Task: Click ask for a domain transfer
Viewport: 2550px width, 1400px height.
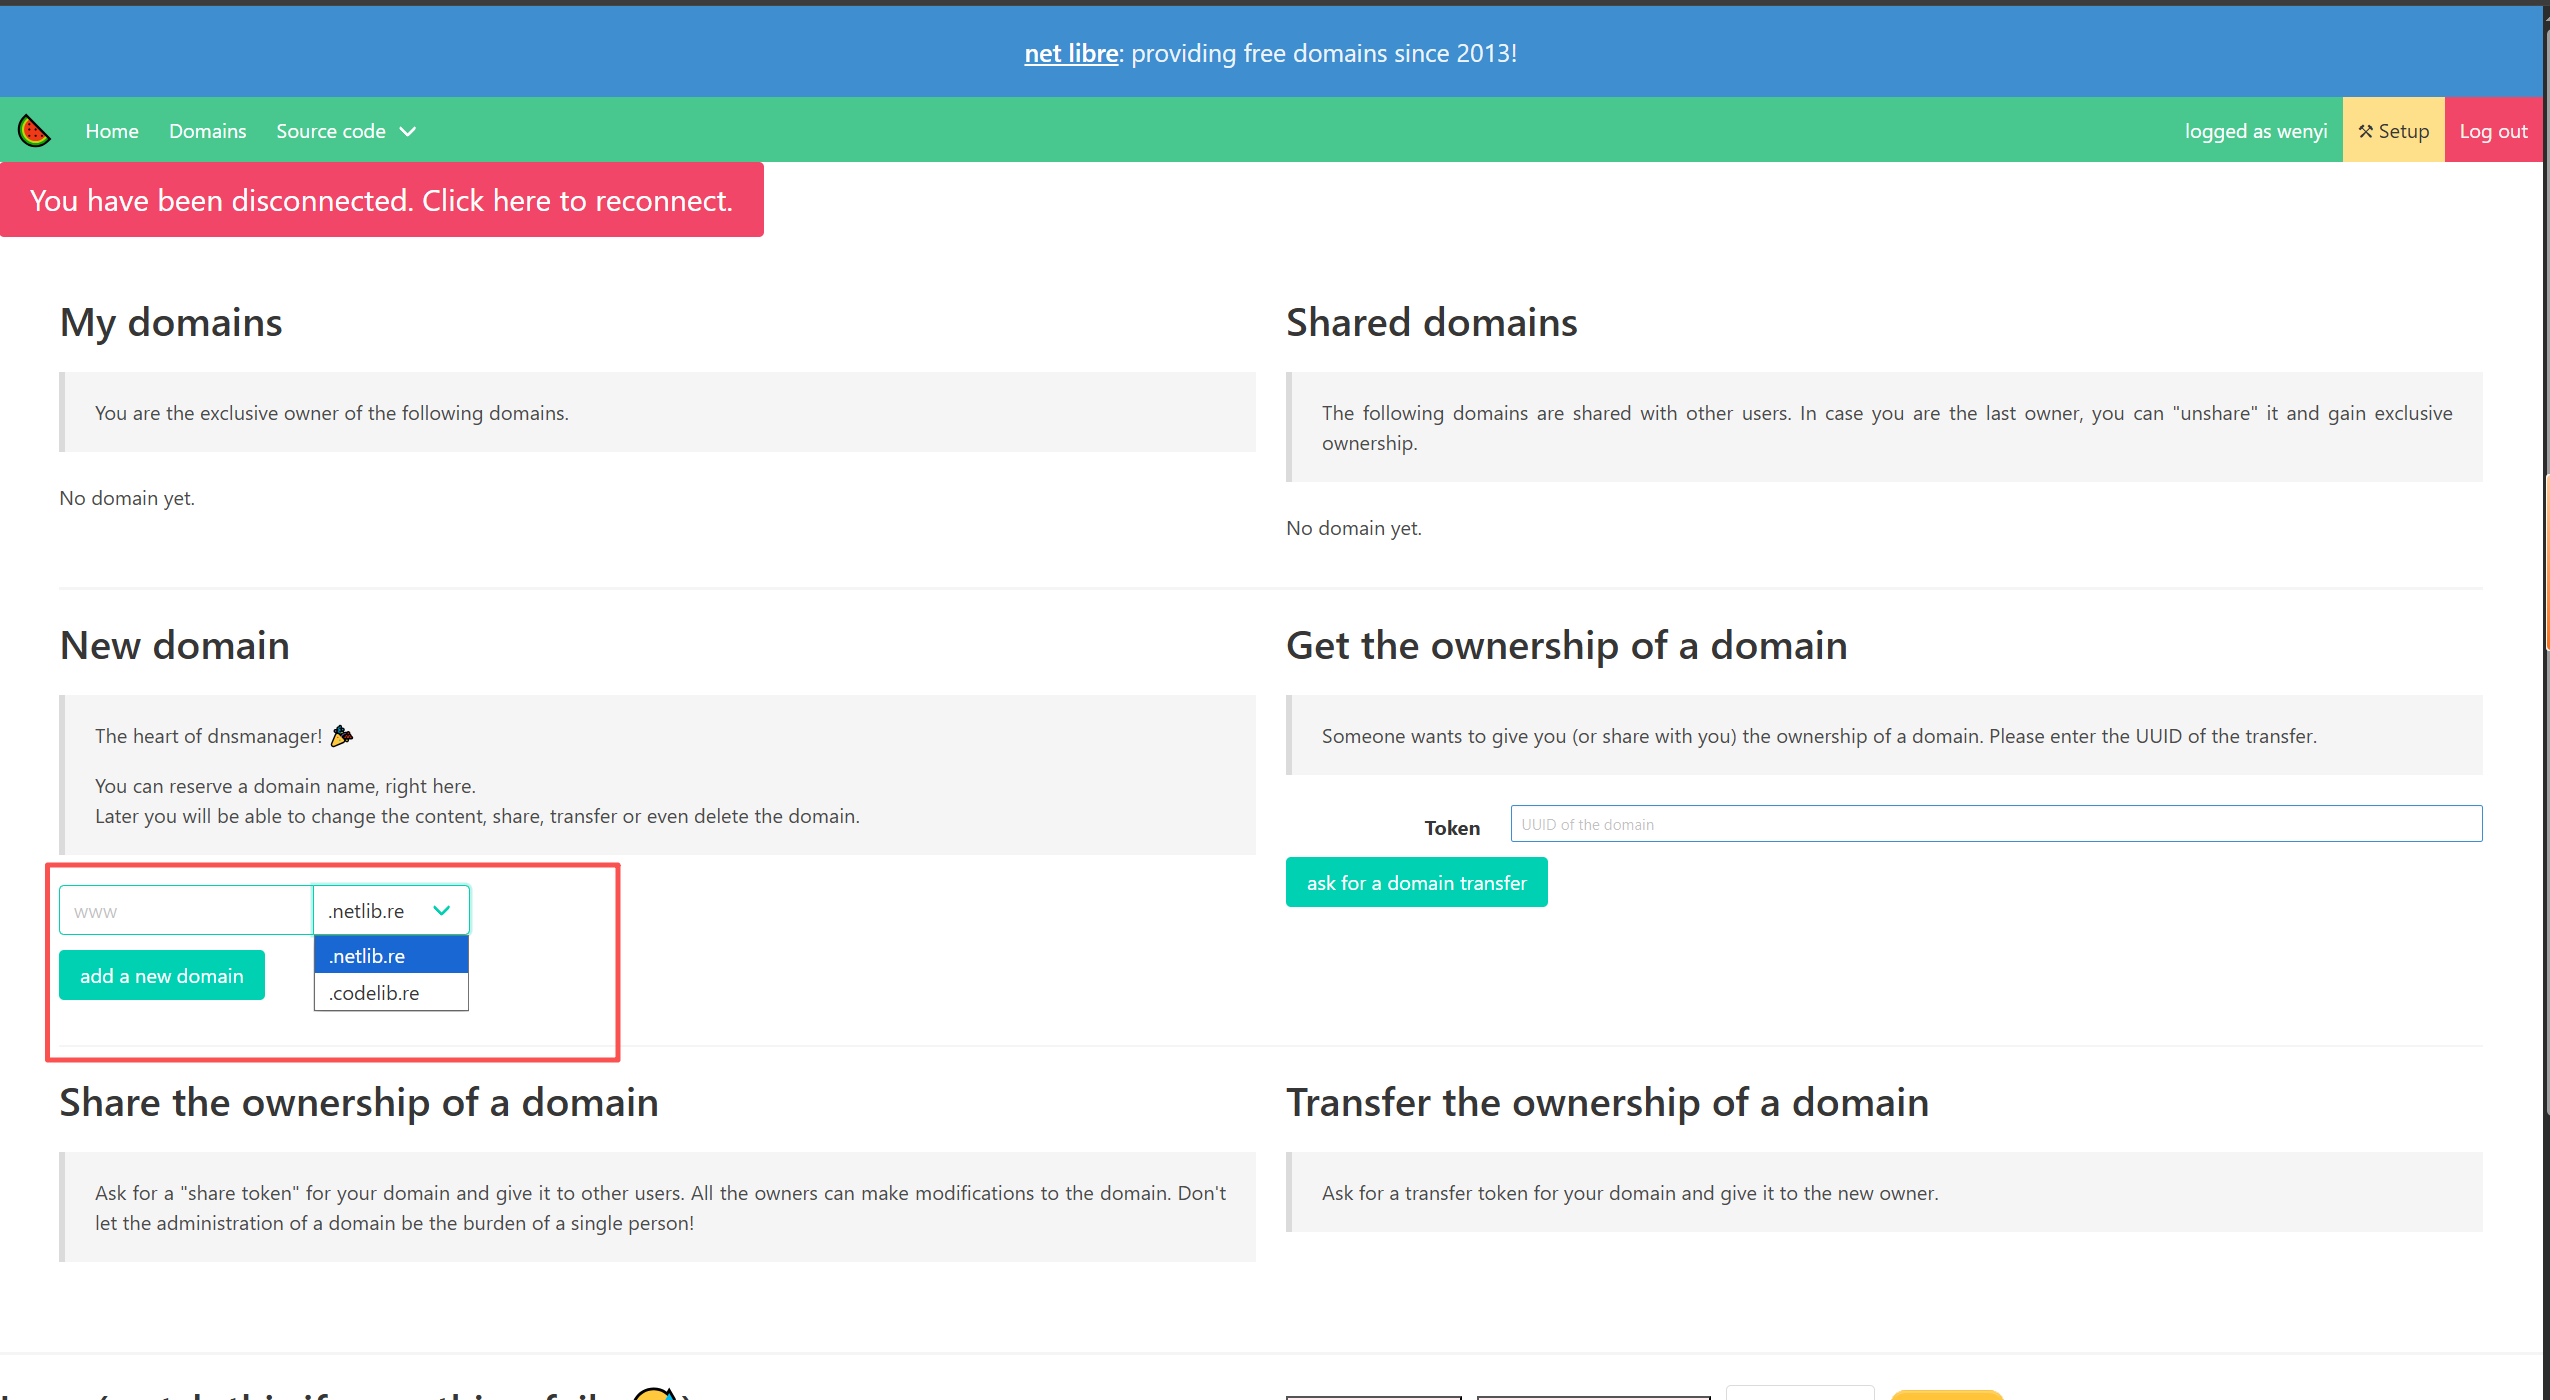Action: [x=1416, y=882]
